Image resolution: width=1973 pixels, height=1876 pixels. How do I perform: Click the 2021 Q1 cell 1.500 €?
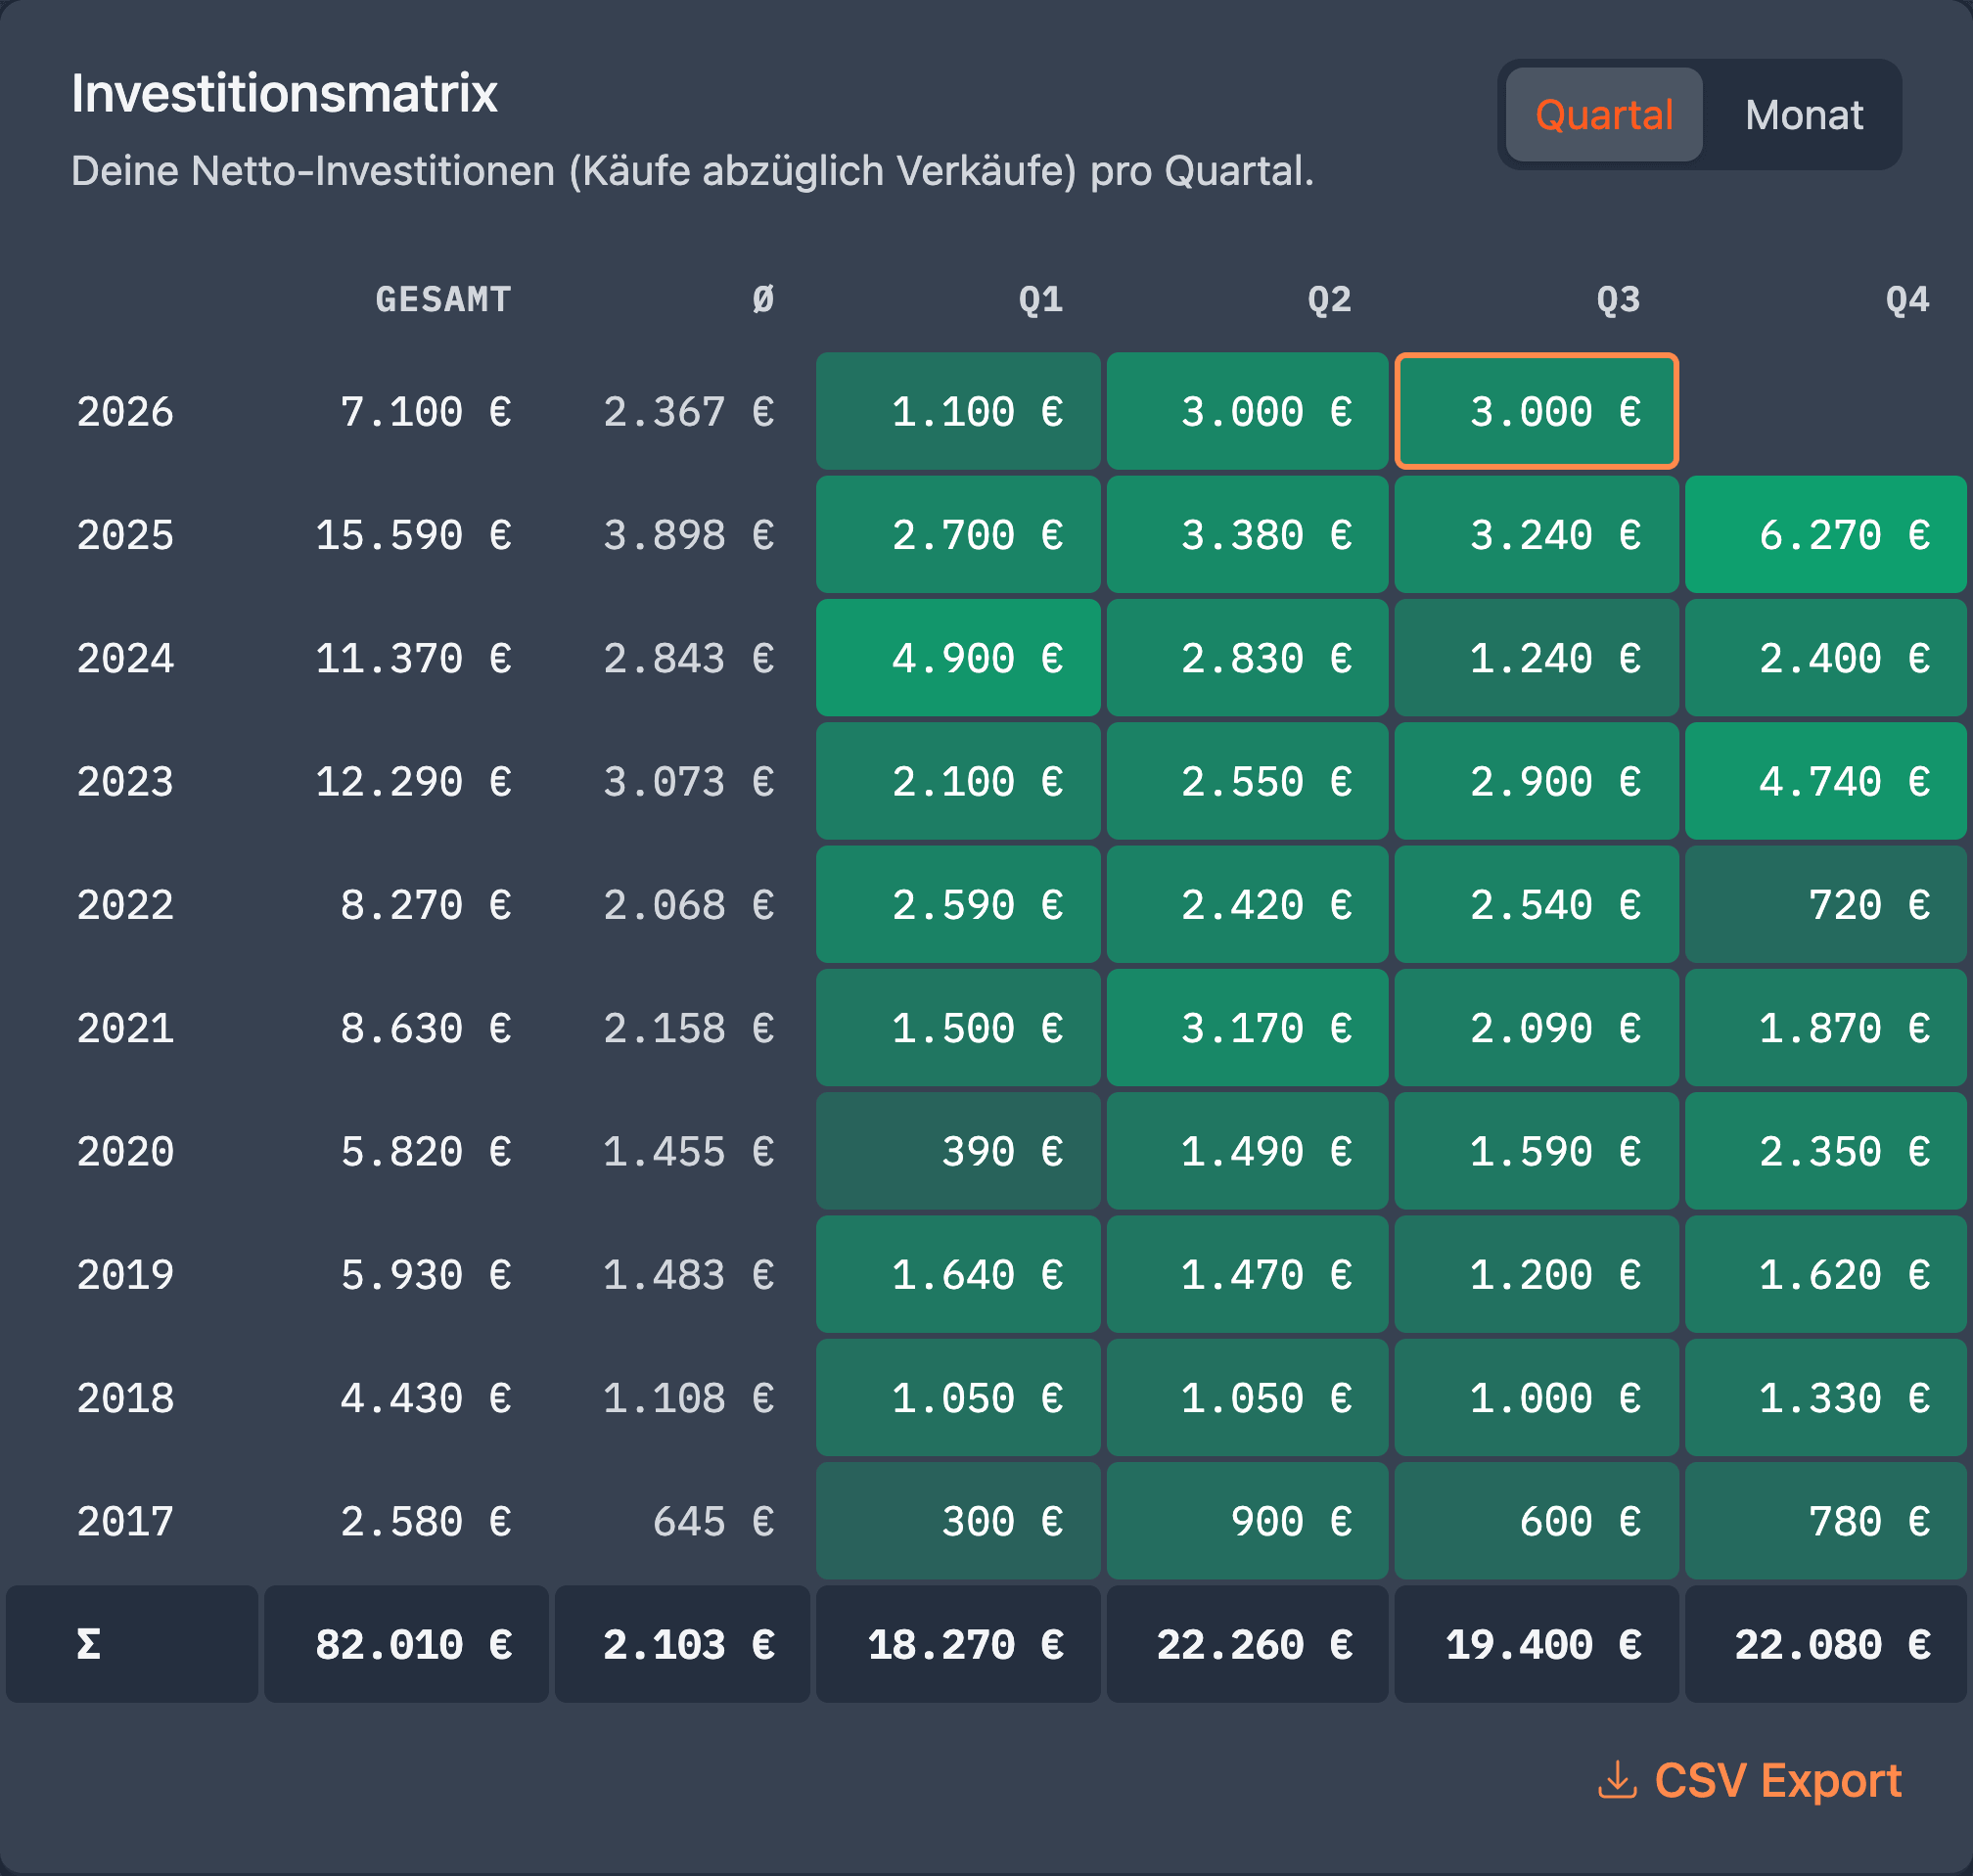coord(958,1028)
